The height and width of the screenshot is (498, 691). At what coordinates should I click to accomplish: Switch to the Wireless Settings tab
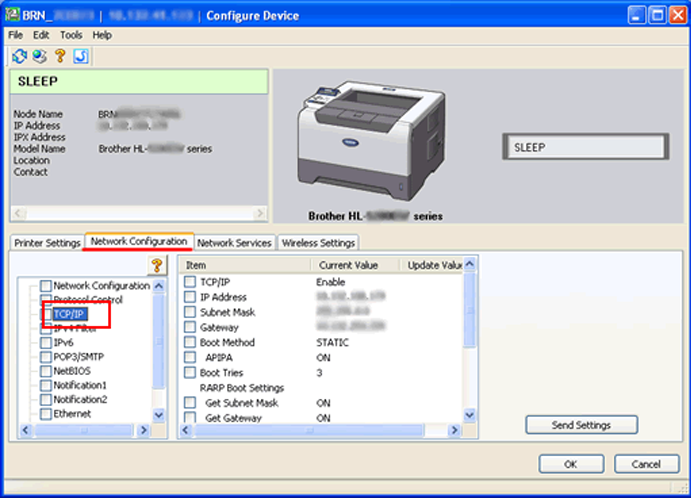pyautogui.click(x=317, y=243)
